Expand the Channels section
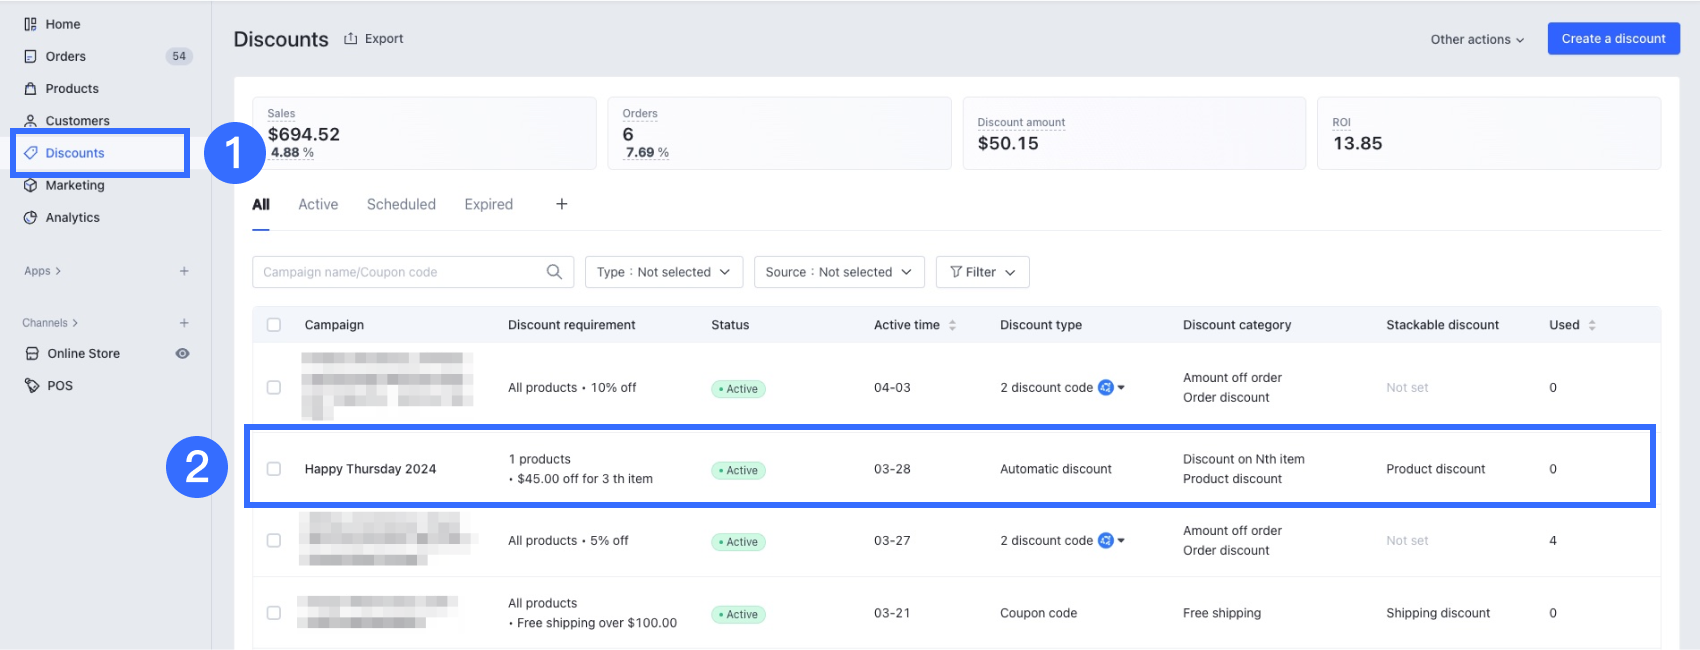1700x650 pixels. click(50, 323)
